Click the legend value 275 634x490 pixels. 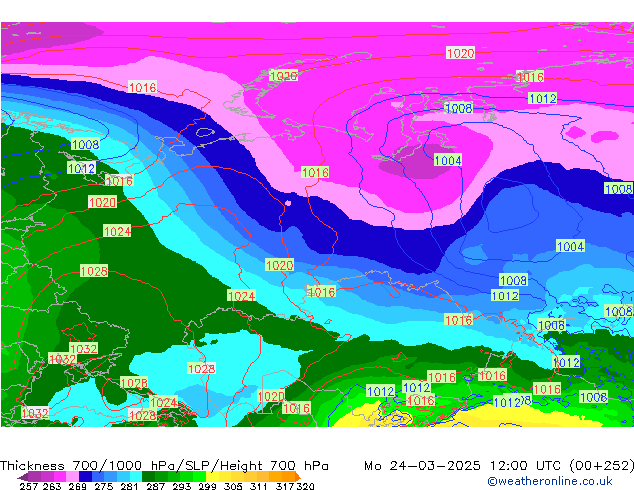pyautogui.click(x=104, y=486)
